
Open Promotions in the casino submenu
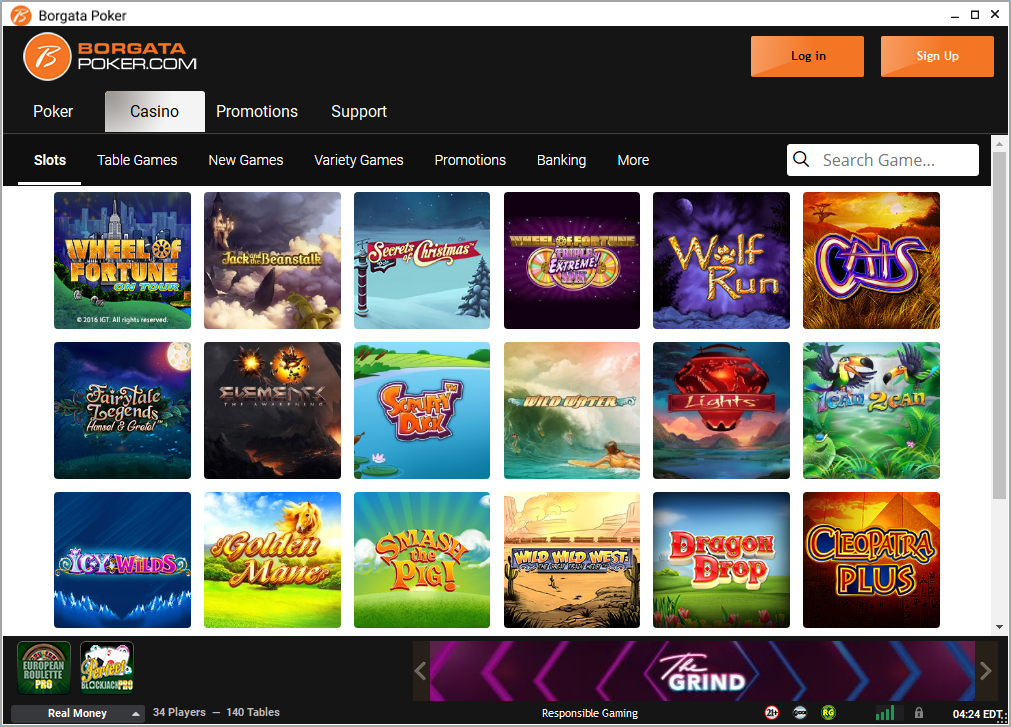(x=470, y=160)
